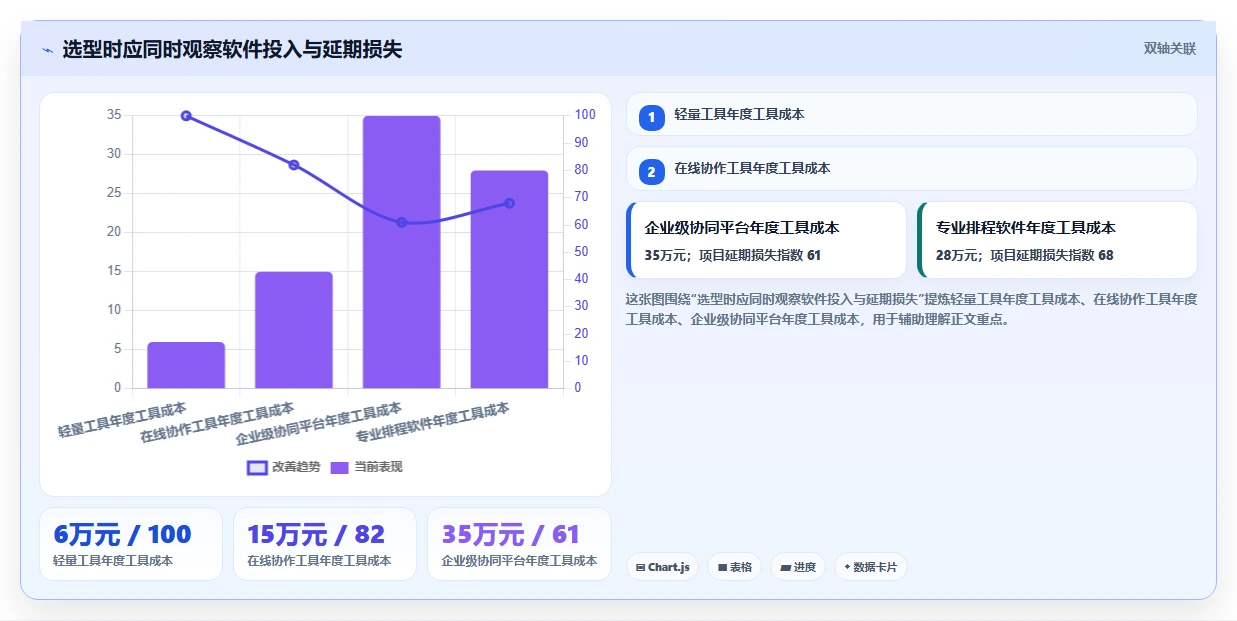The width and height of the screenshot is (1237, 621).
Task: Click the line point at value 100
Action: 186,116
